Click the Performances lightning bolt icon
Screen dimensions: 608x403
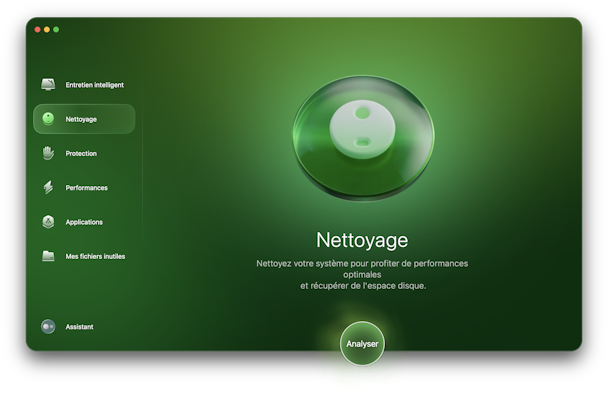coord(48,187)
